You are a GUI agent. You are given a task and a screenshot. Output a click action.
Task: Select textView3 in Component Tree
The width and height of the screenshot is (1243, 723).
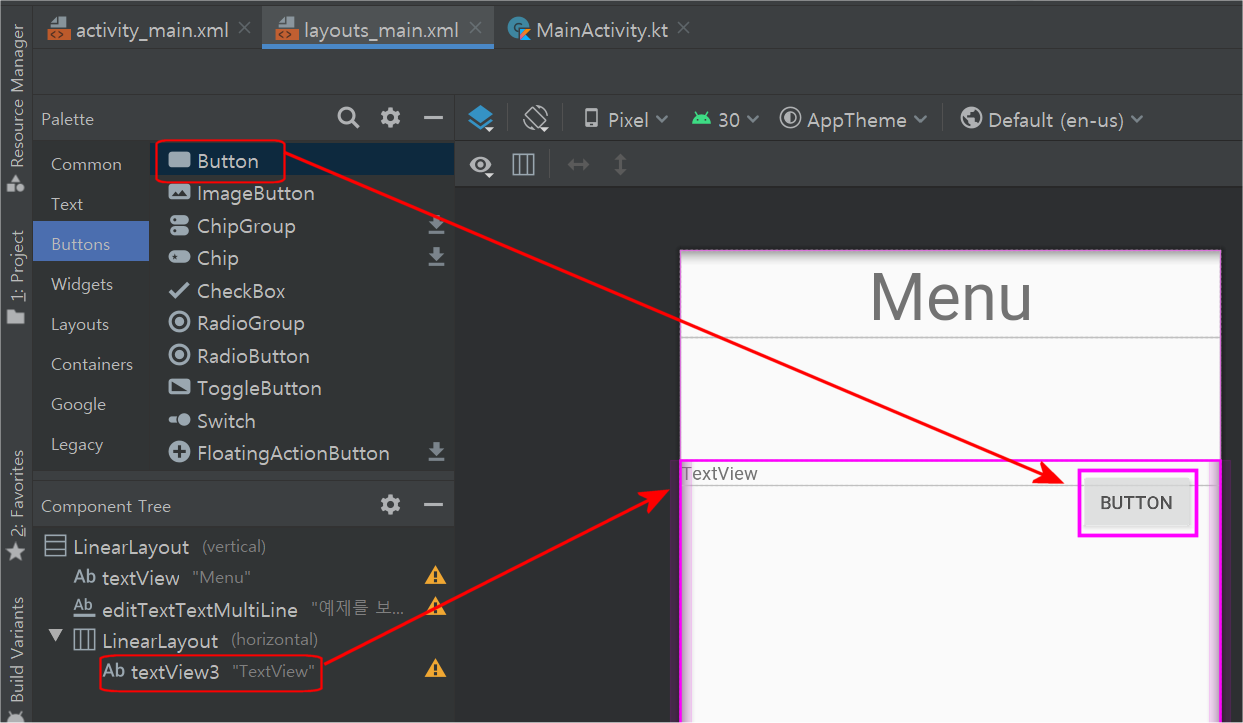(243, 671)
